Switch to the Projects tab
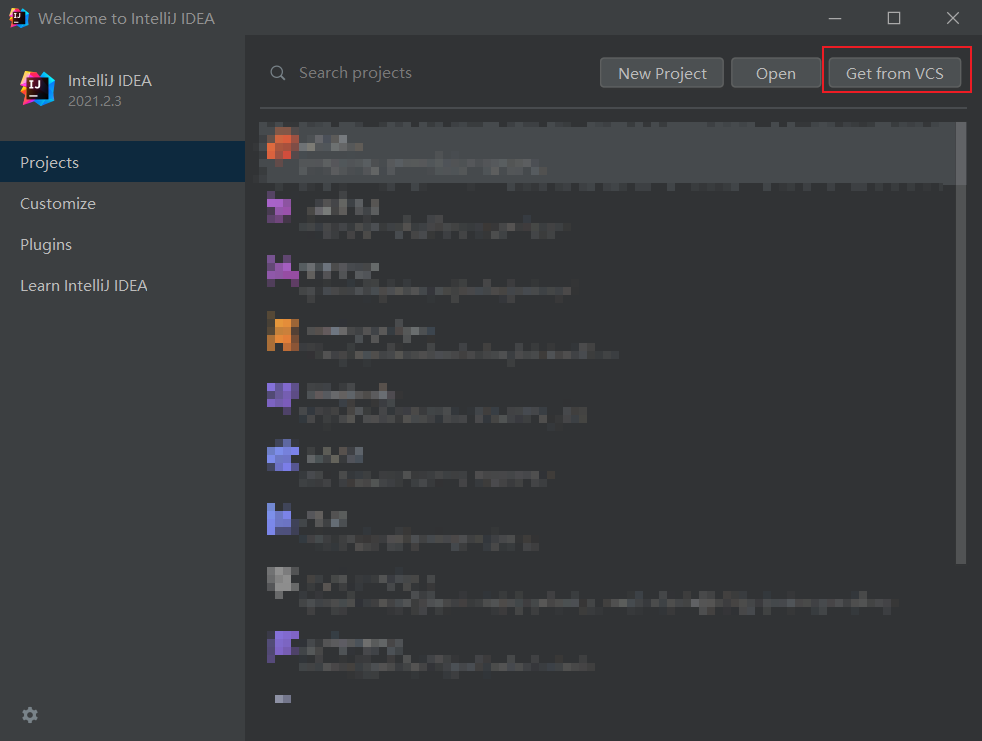This screenshot has height=741, width=982. point(50,162)
